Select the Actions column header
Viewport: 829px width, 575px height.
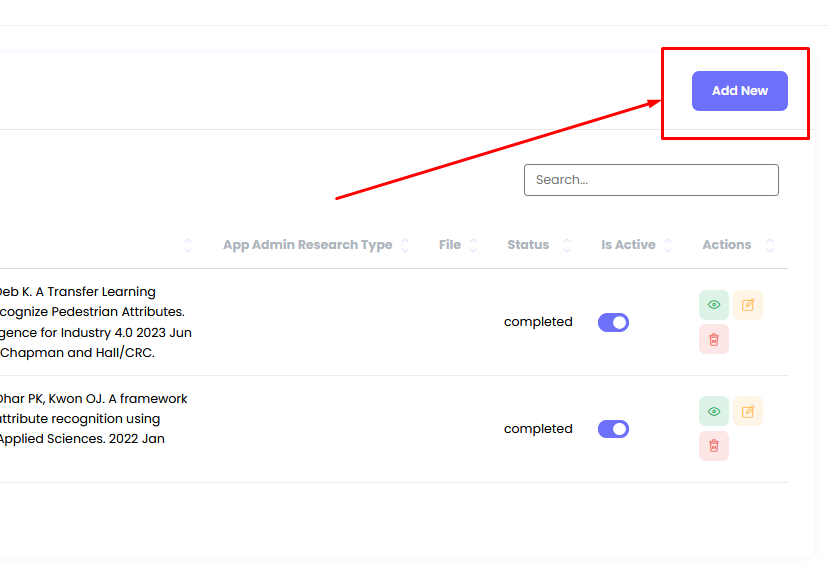tap(726, 245)
